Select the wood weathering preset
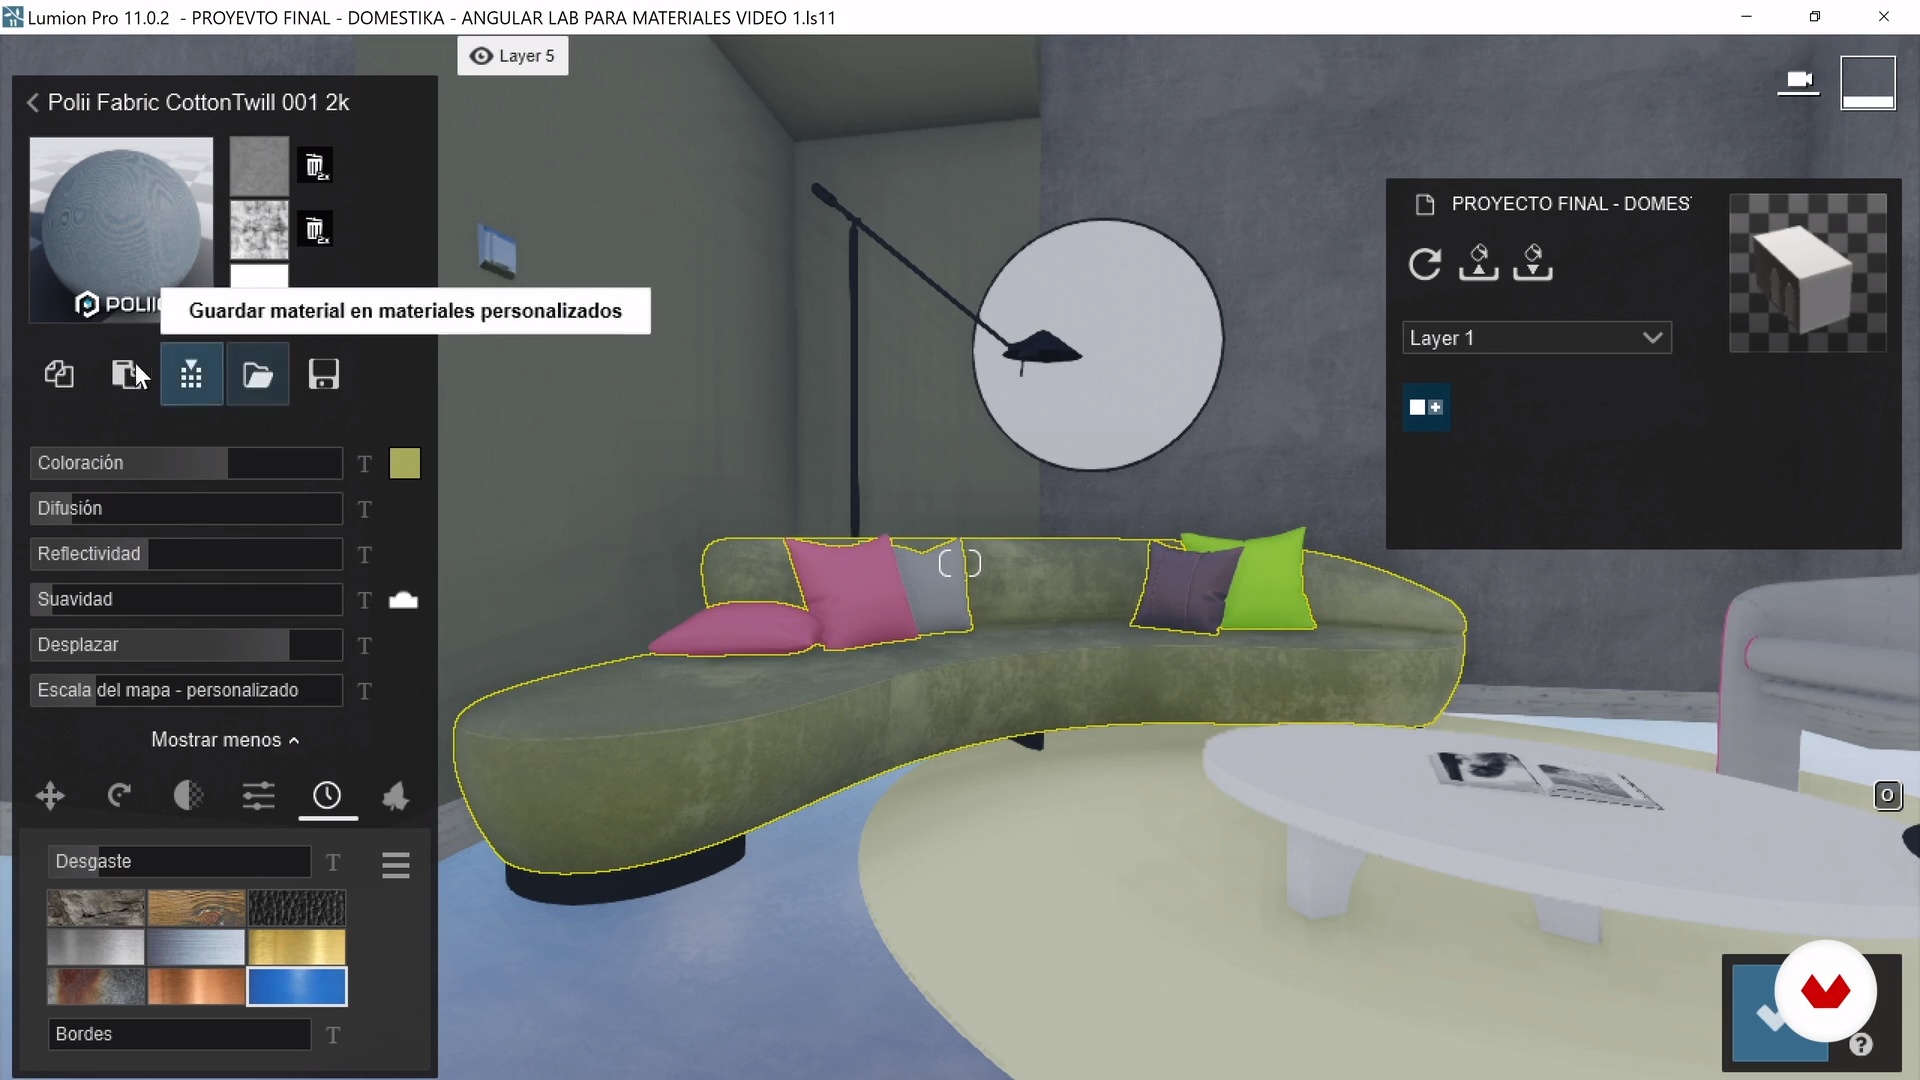 (x=196, y=908)
